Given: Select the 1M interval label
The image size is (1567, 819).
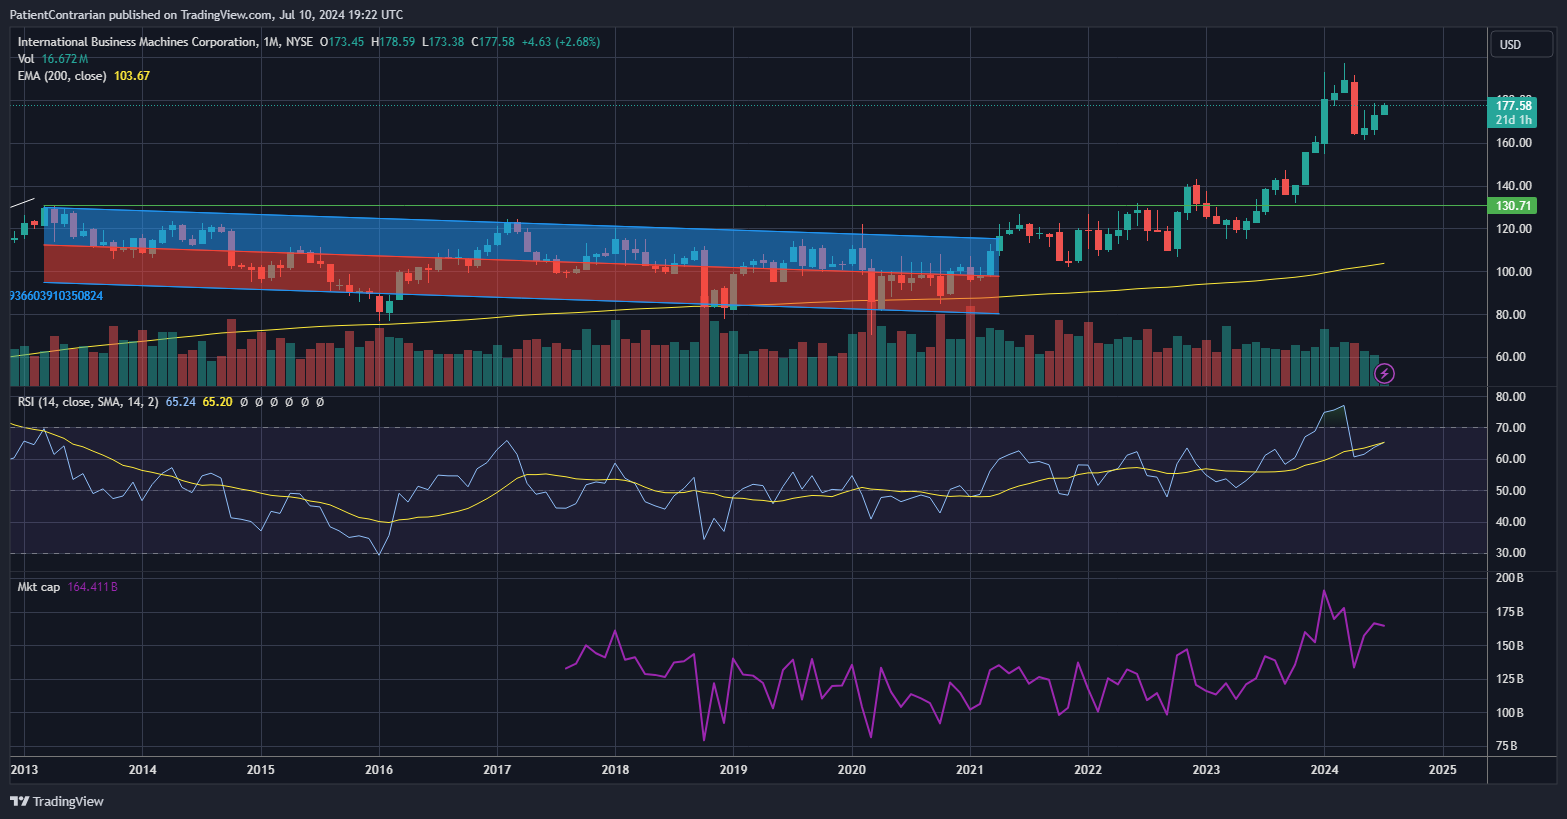Looking at the screenshot, I should [x=271, y=42].
